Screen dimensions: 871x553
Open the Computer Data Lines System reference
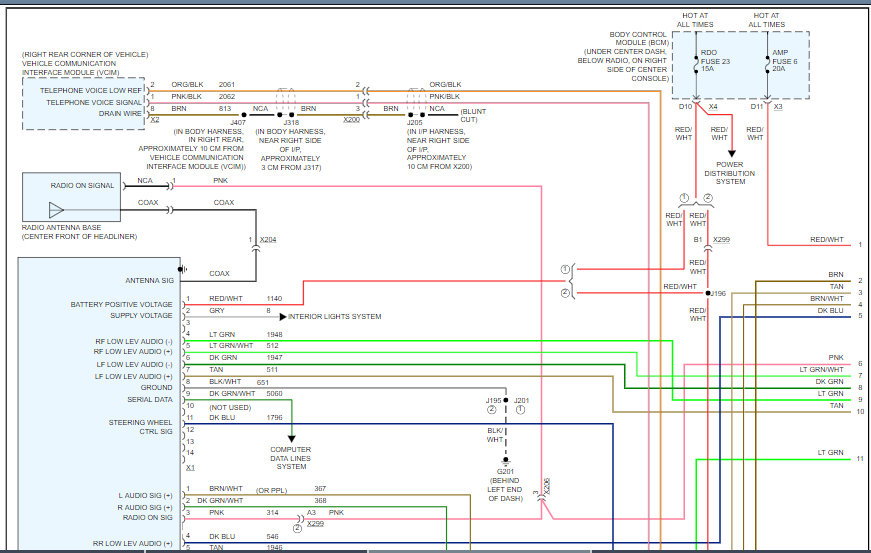[x=291, y=458]
